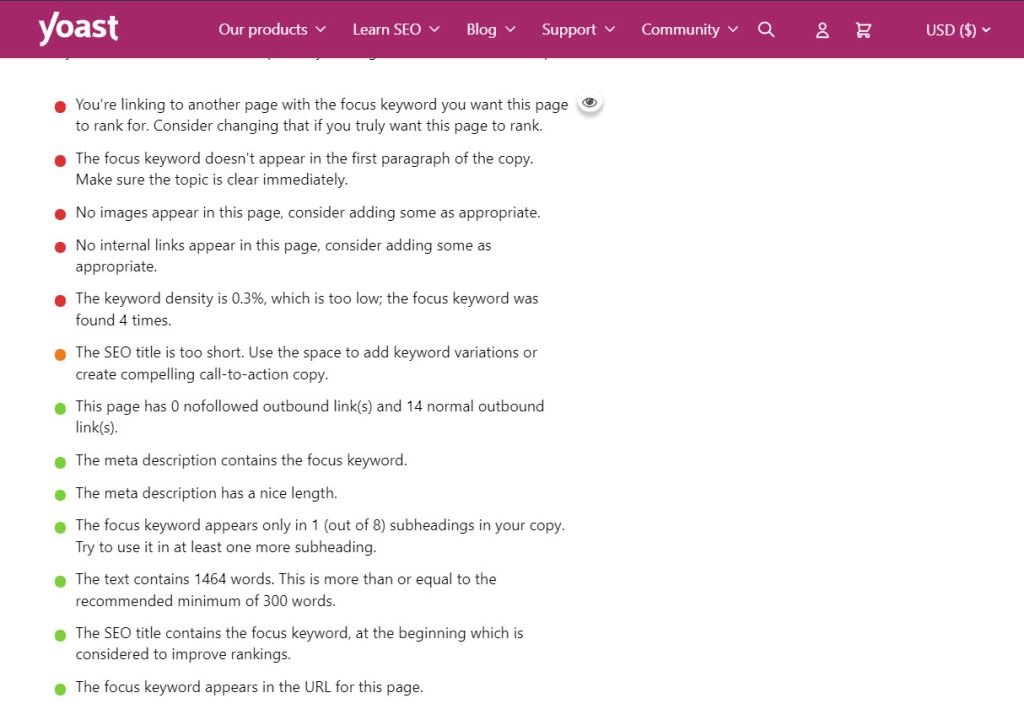Expand the Learn SEO dropdown
This screenshot has height=725, width=1024.
tap(396, 30)
